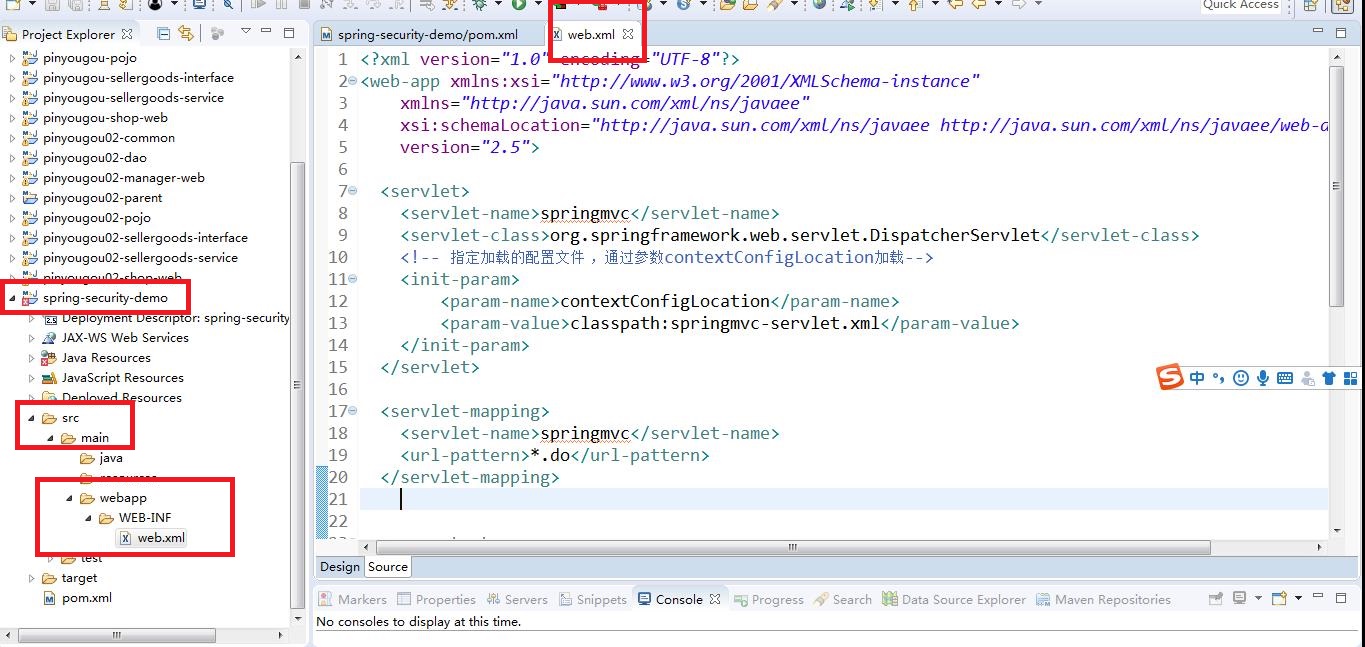Select pinyougou02-parent project
This screenshot has width=1365, height=647.
coord(102,197)
